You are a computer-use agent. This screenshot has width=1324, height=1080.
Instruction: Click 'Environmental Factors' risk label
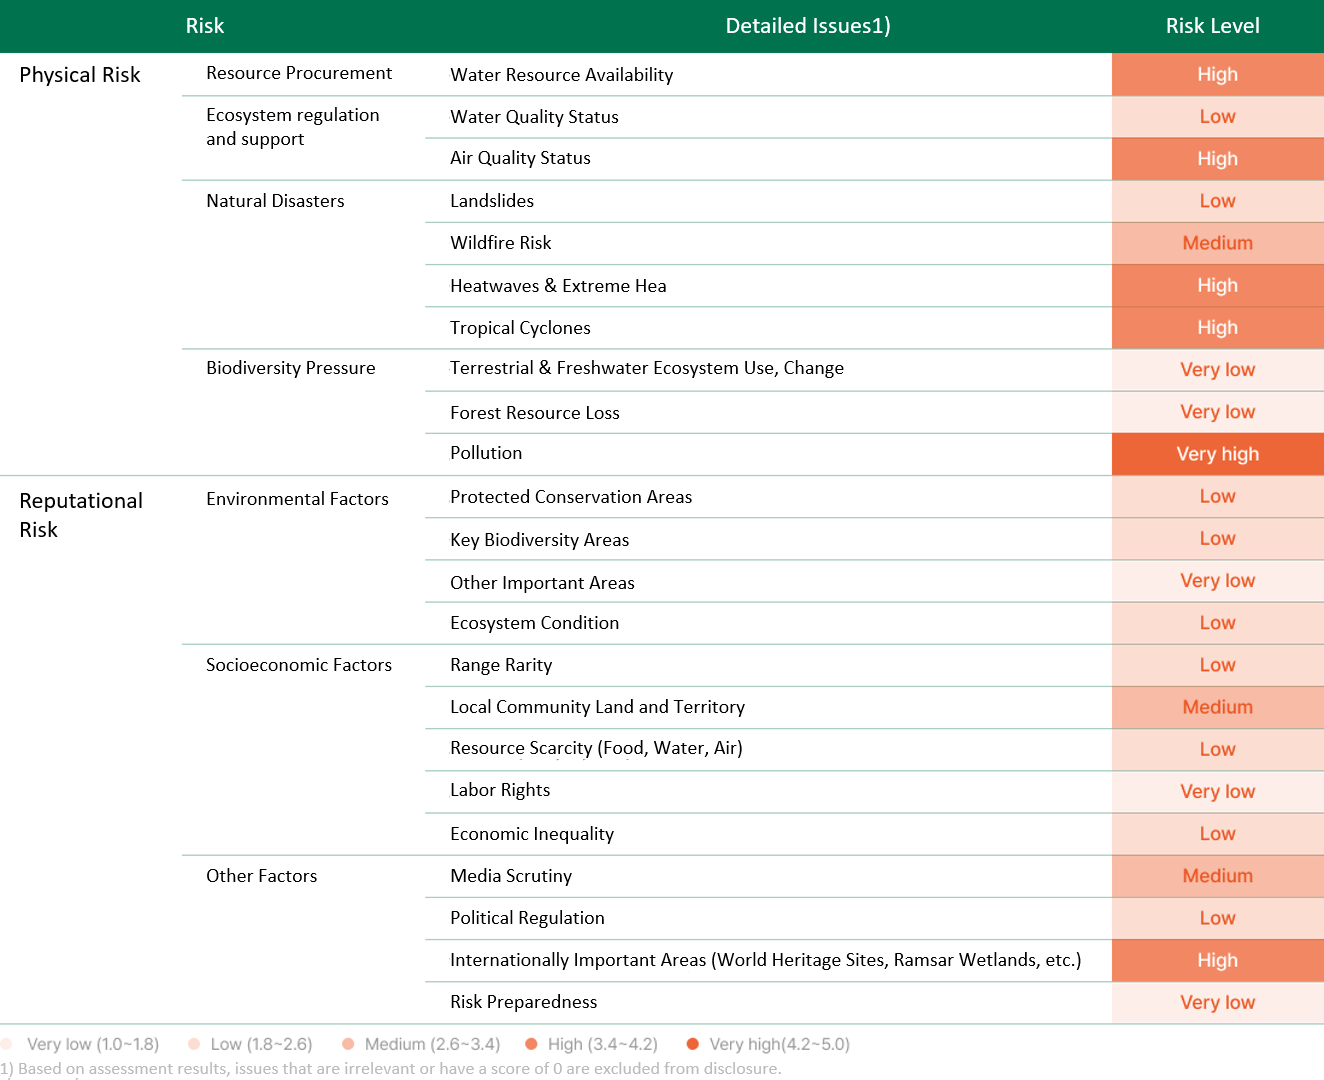pyautogui.click(x=297, y=499)
